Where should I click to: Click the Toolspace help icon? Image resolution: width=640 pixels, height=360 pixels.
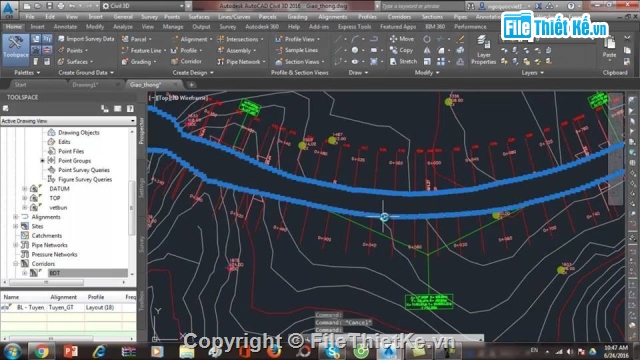130,109
